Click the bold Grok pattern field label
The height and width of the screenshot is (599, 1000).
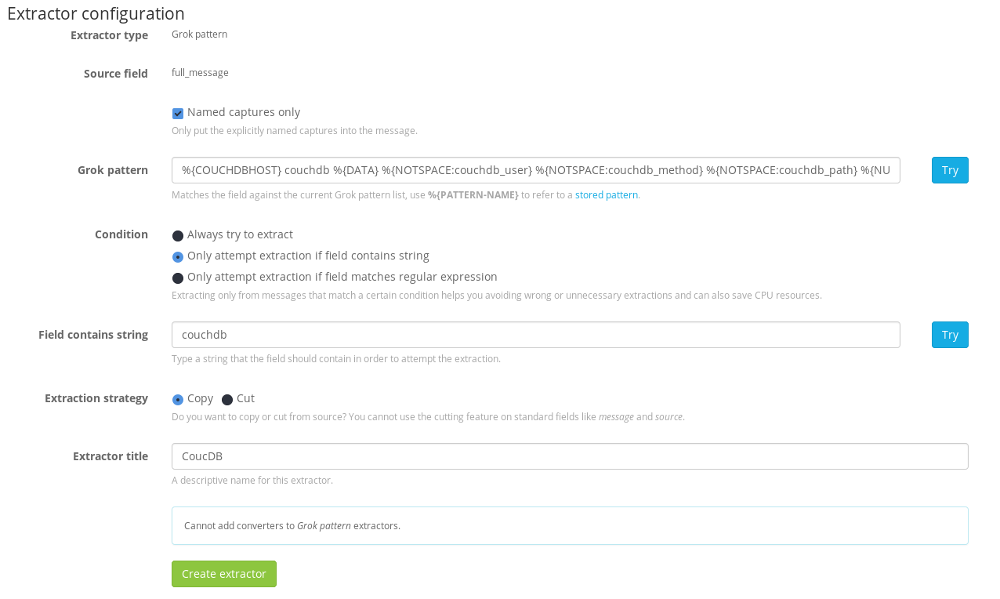(x=113, y=170)
